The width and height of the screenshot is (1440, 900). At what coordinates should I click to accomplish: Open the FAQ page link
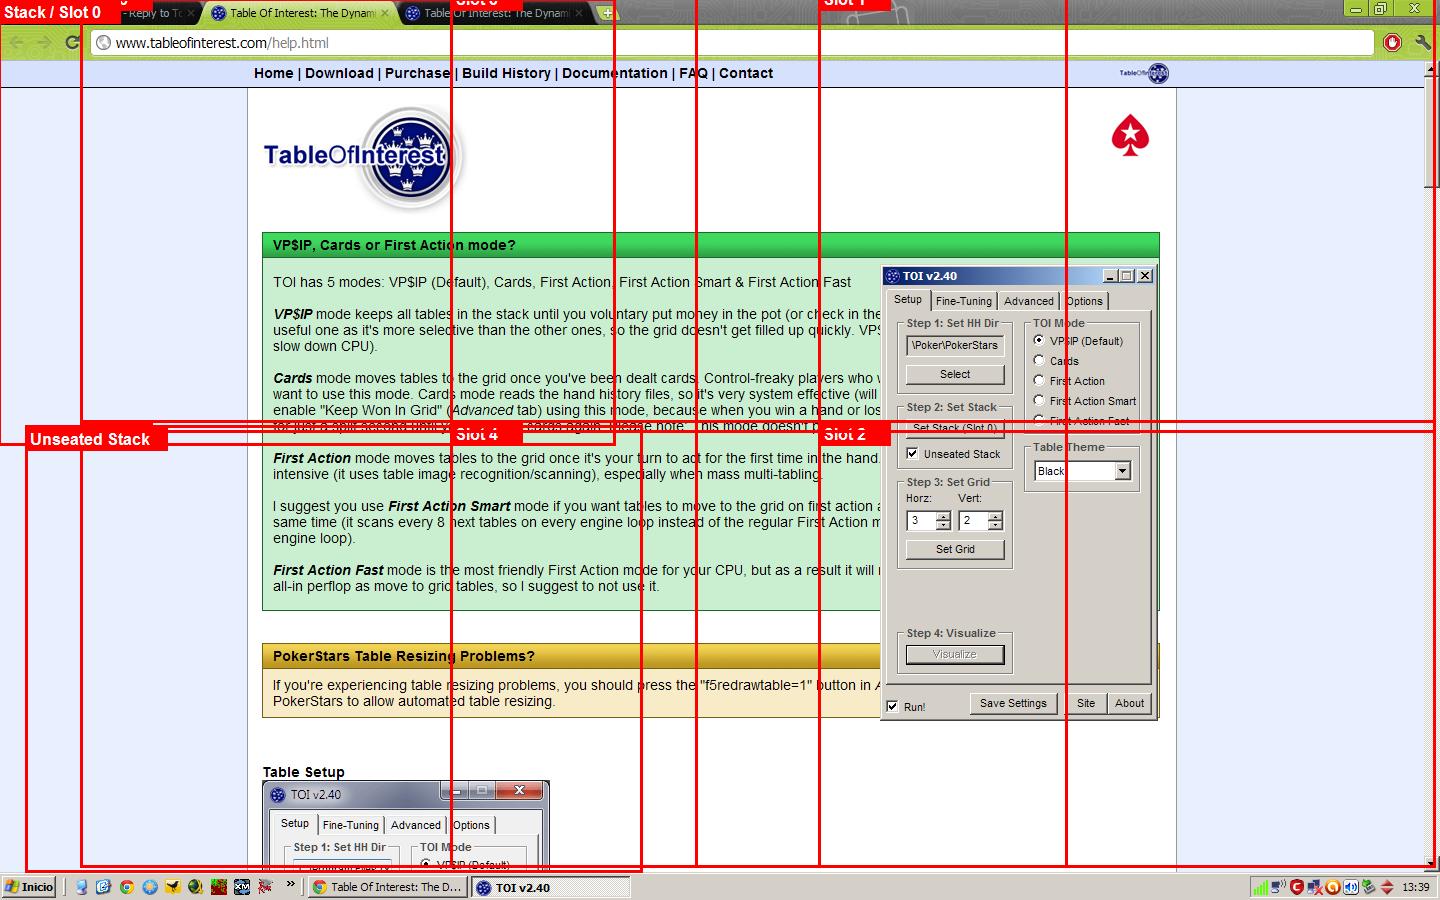click(x=693, y=73)
